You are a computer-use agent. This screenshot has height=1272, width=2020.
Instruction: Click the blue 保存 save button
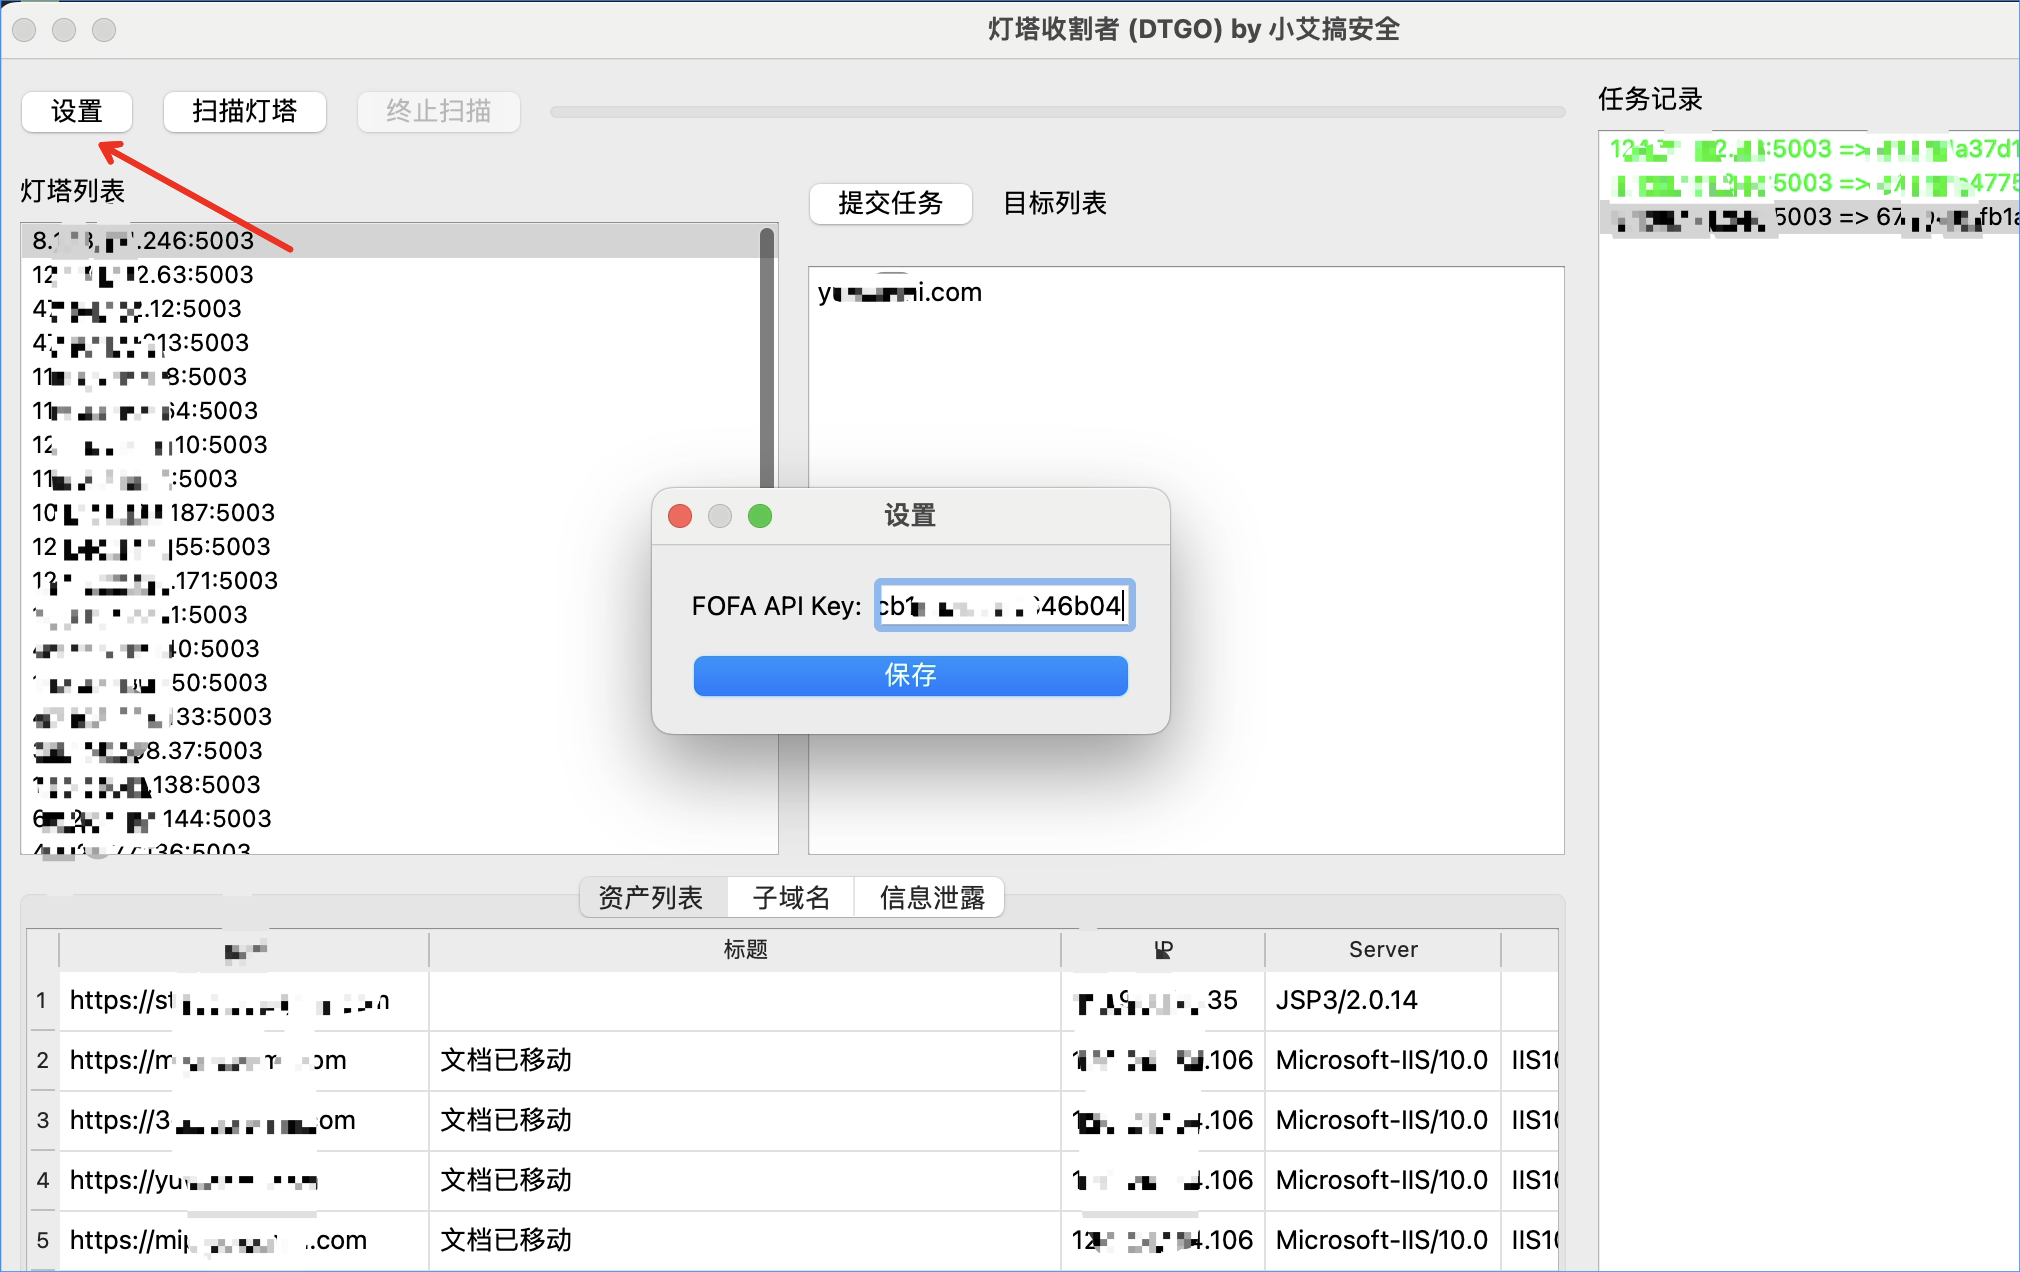(x=910, y=675)
